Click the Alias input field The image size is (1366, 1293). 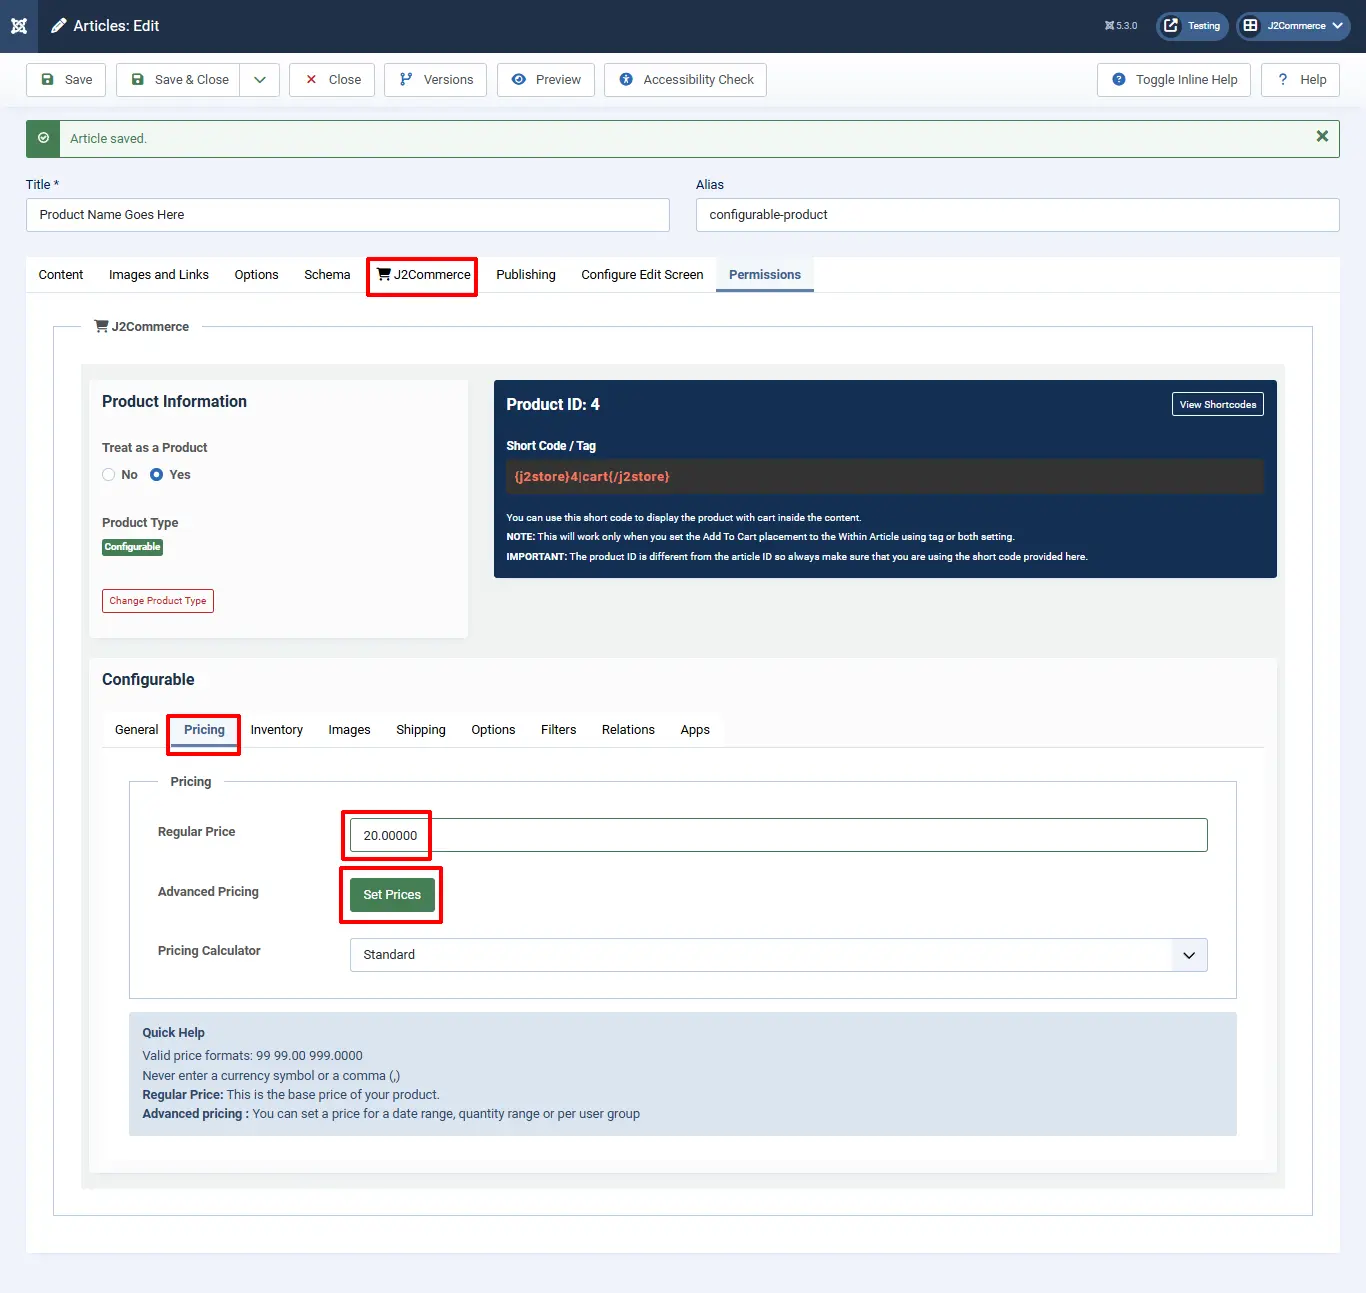(x=1017, y=215)
